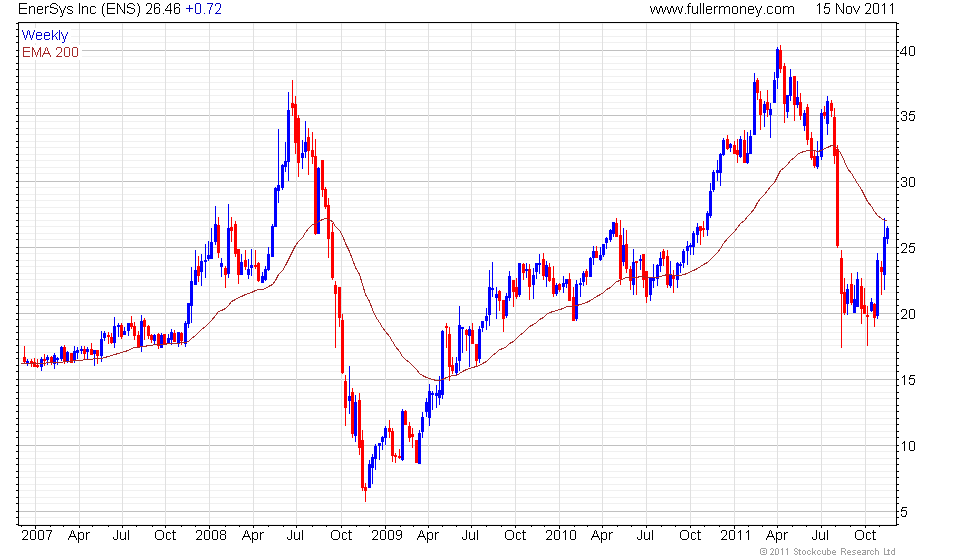The image size is (980, 560).
Task: Click the +0.72 price change
Action: (x=204, y=9)
